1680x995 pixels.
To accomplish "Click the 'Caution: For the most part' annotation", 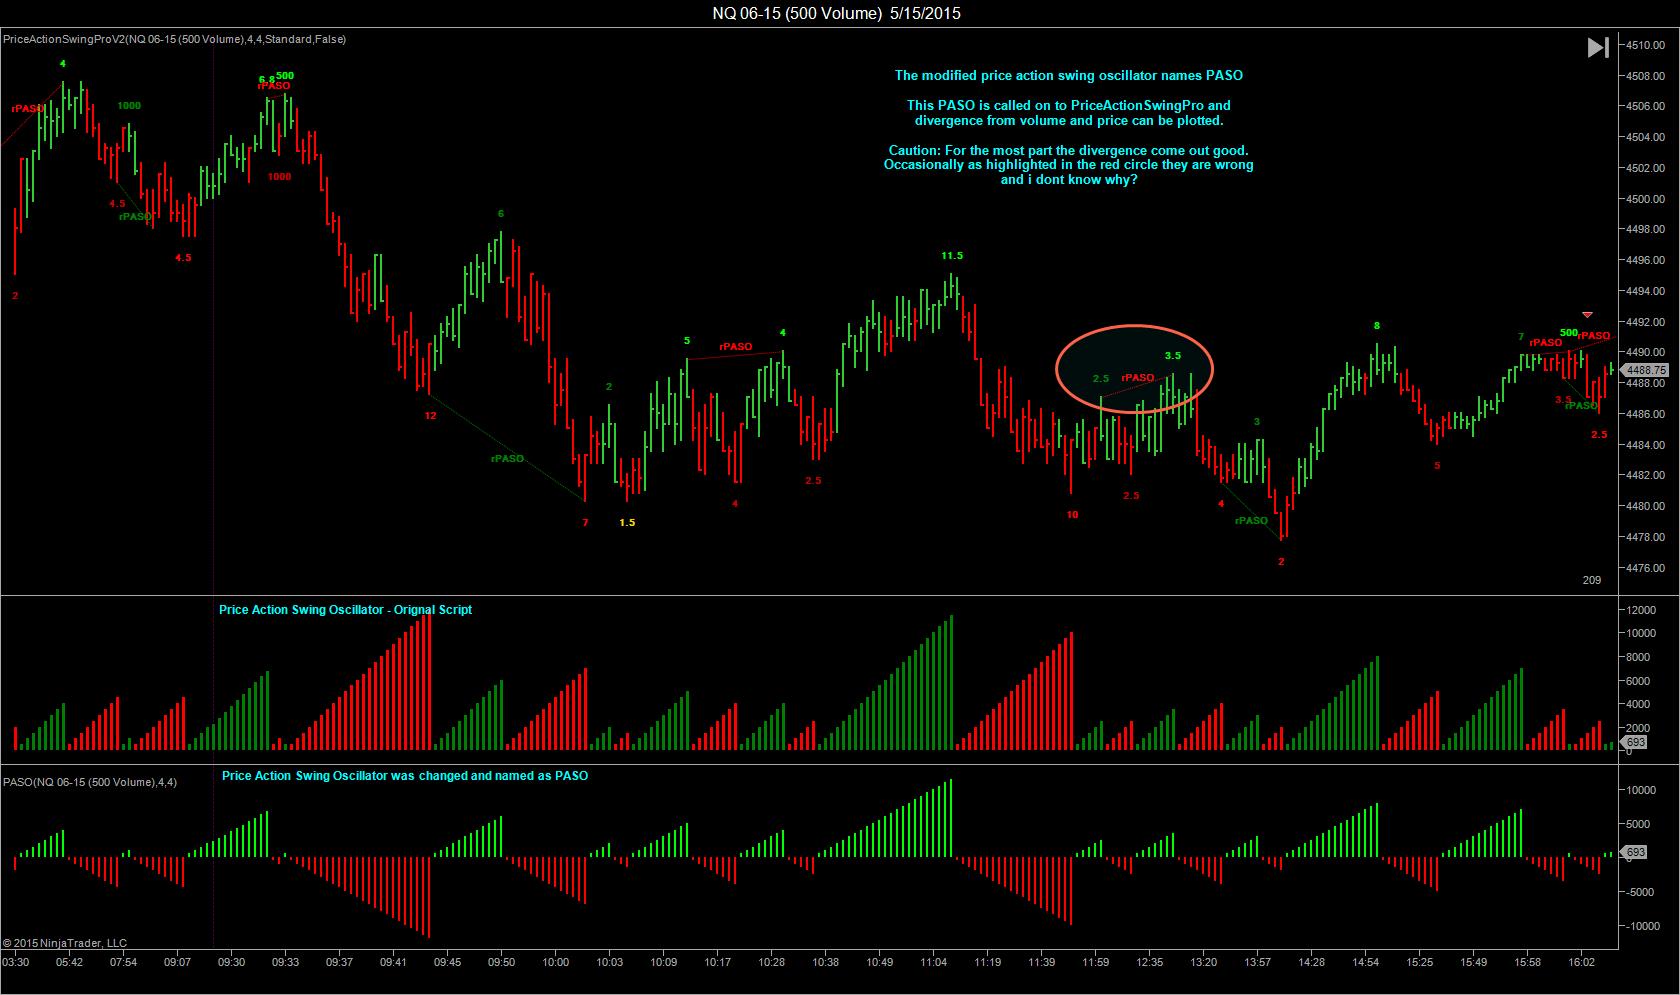I will pos(1068,150).
